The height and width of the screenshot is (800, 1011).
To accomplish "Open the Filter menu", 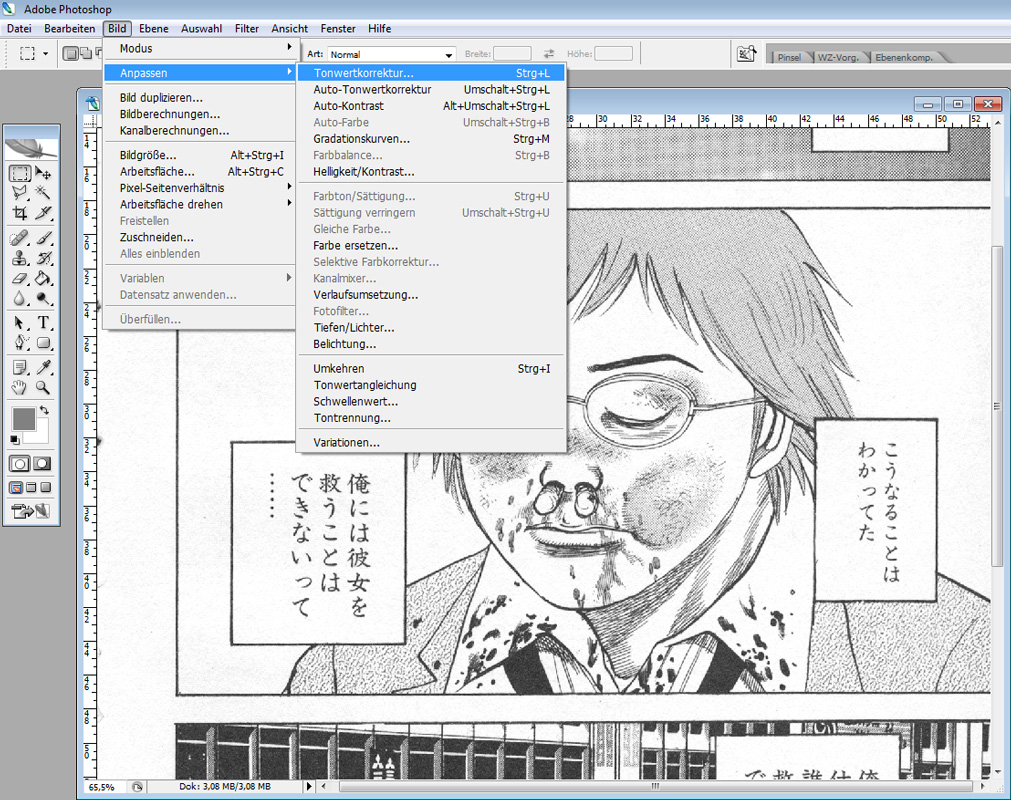I will (246, 28).
